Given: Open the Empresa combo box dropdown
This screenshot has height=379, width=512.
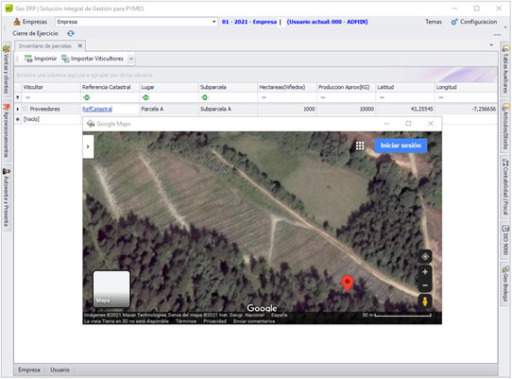Looking at the screenshot, I should 214,22.
